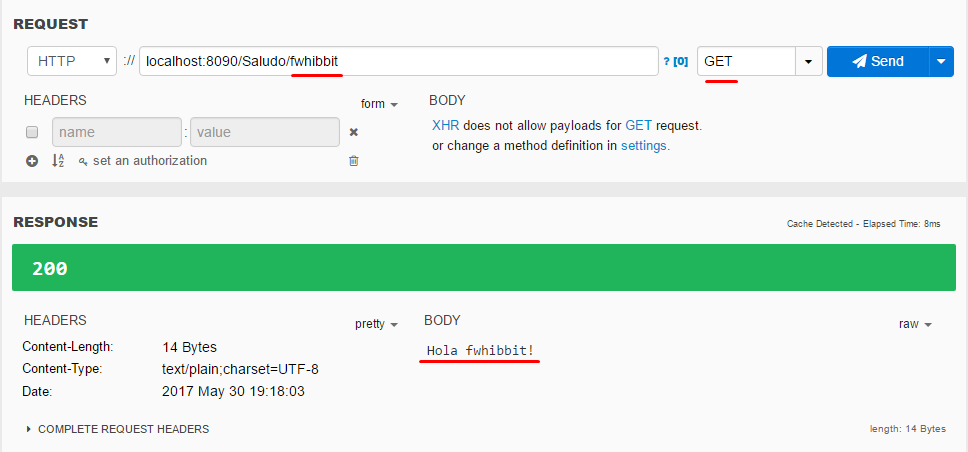The height and width of the screenshot is (452, 968).
Task: Remove the header row with X icon
Action: click(x=353, y=132)
